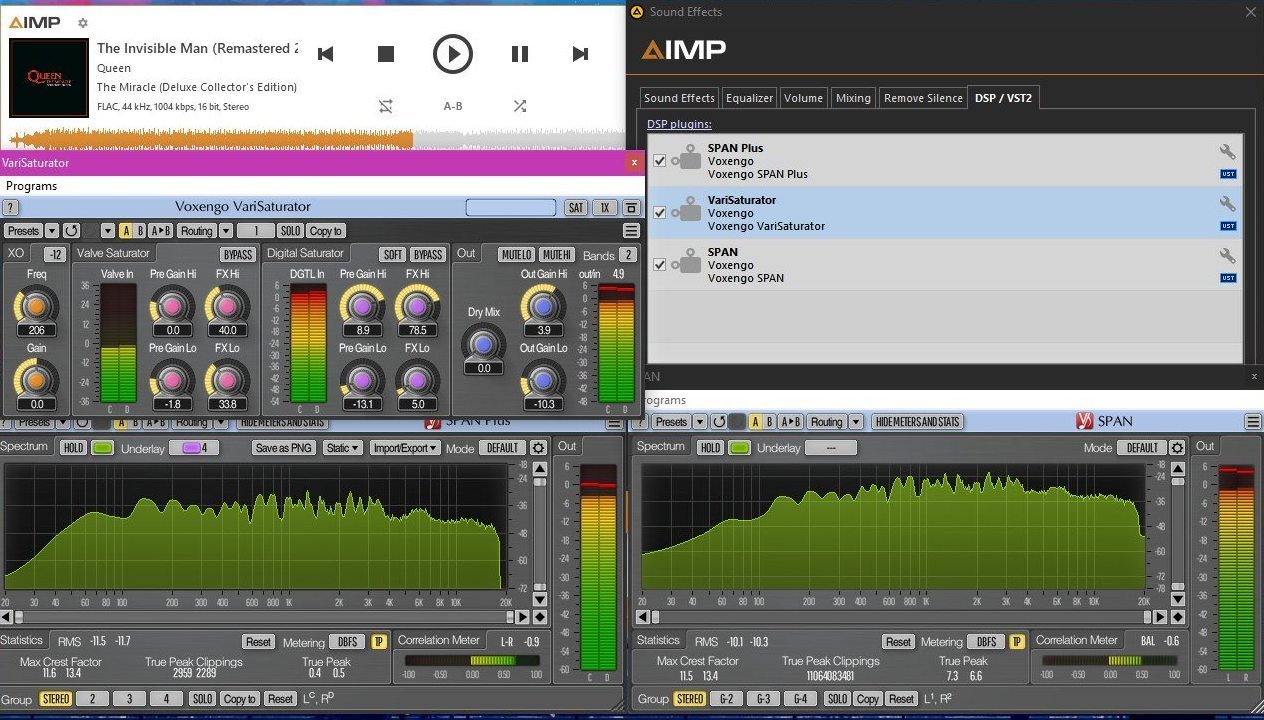Toggle Valve Saturator BYPASS

click(238, 255)
